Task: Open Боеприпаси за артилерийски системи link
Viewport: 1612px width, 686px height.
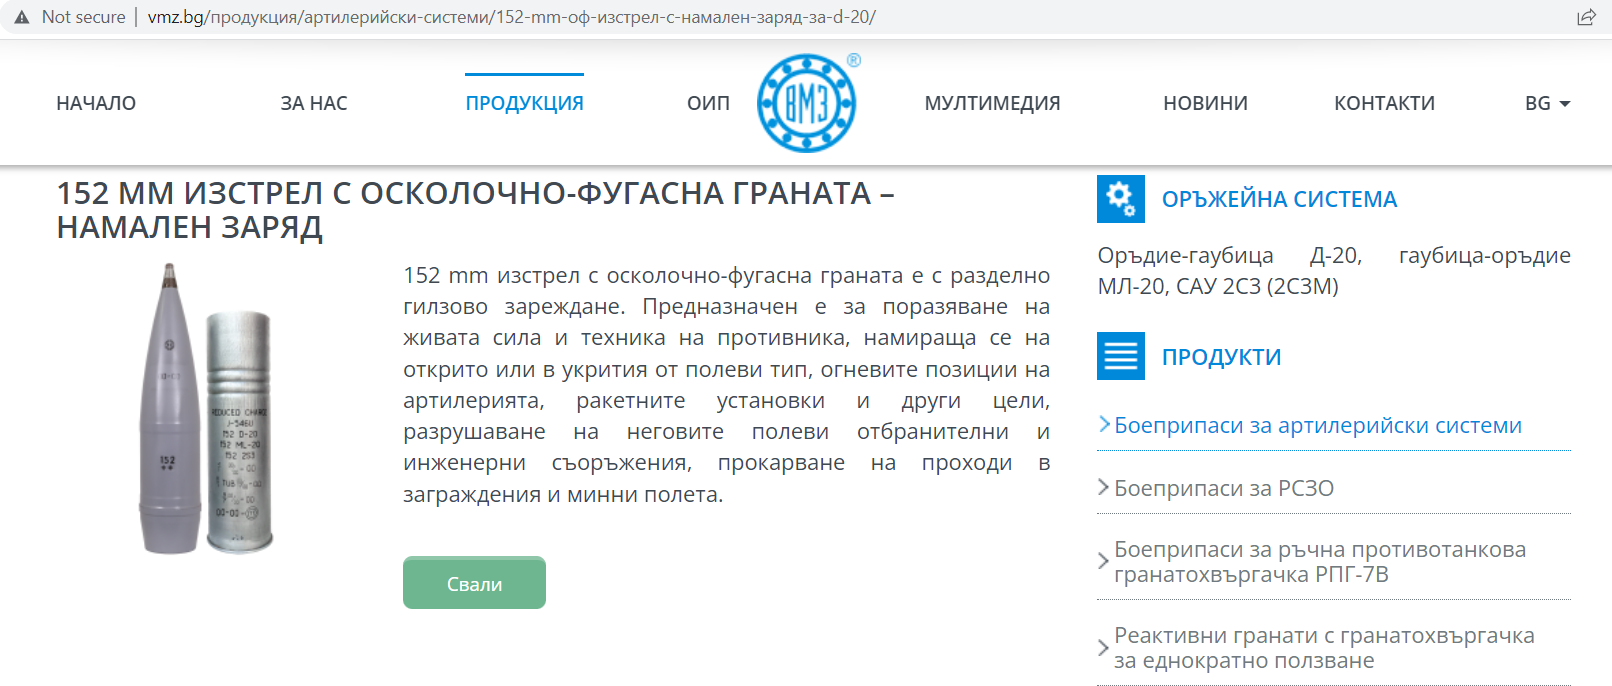Action: point(1317,426)
